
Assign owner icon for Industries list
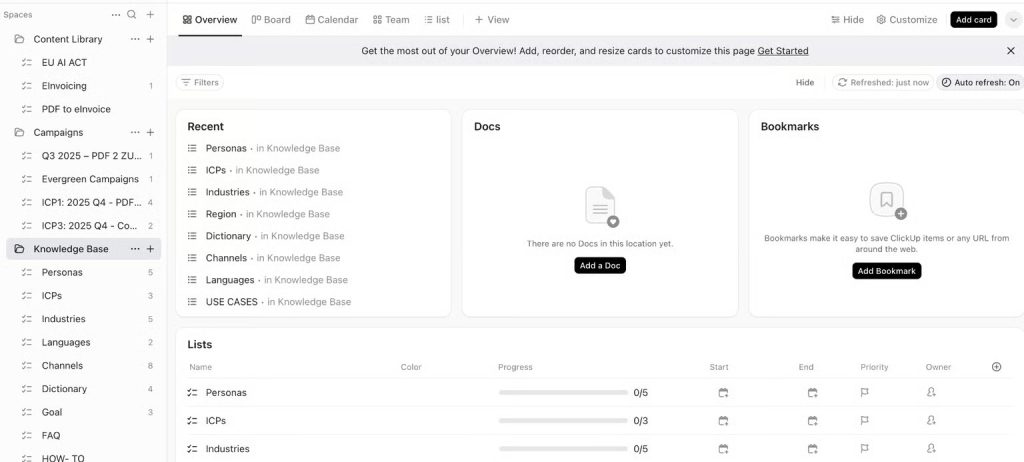(x=931, y=448)
